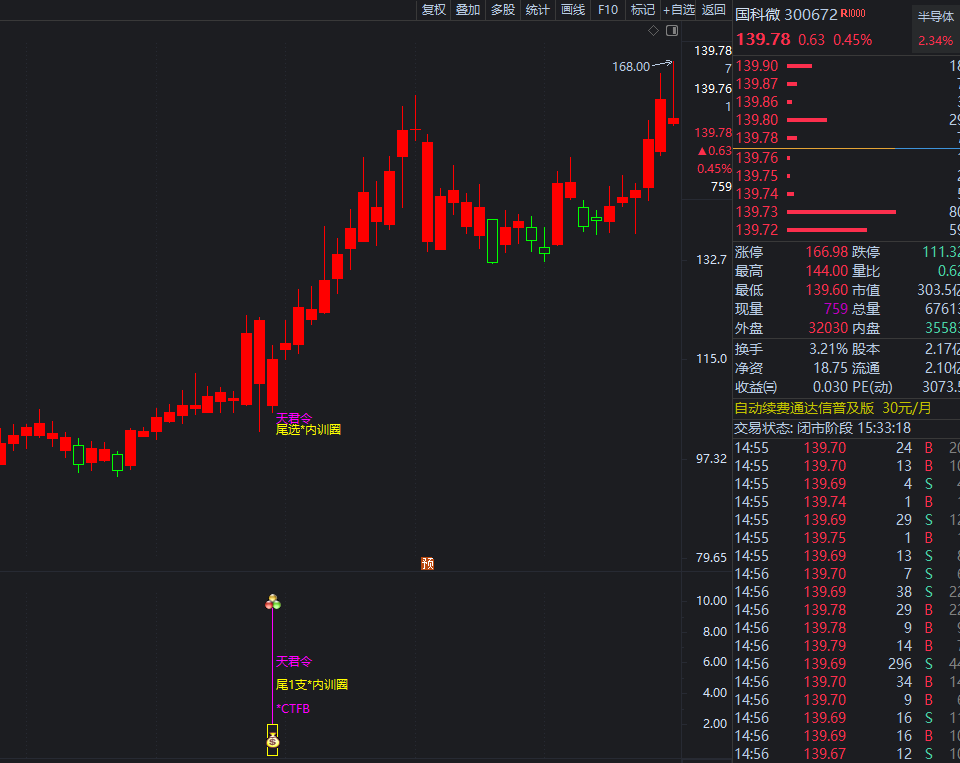This screenshot has width=960, height=763.
Task: Click the 标记 mark button
Action: [642, 10]
